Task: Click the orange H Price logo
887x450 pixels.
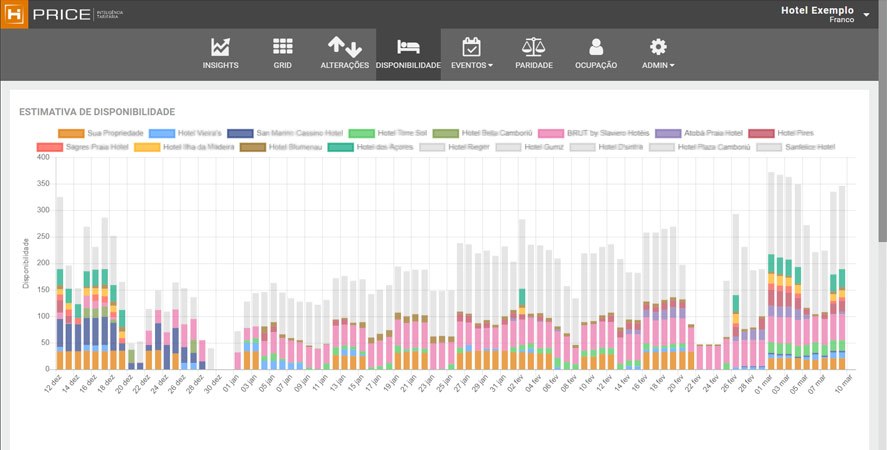Action: click(x=14, y=15)
